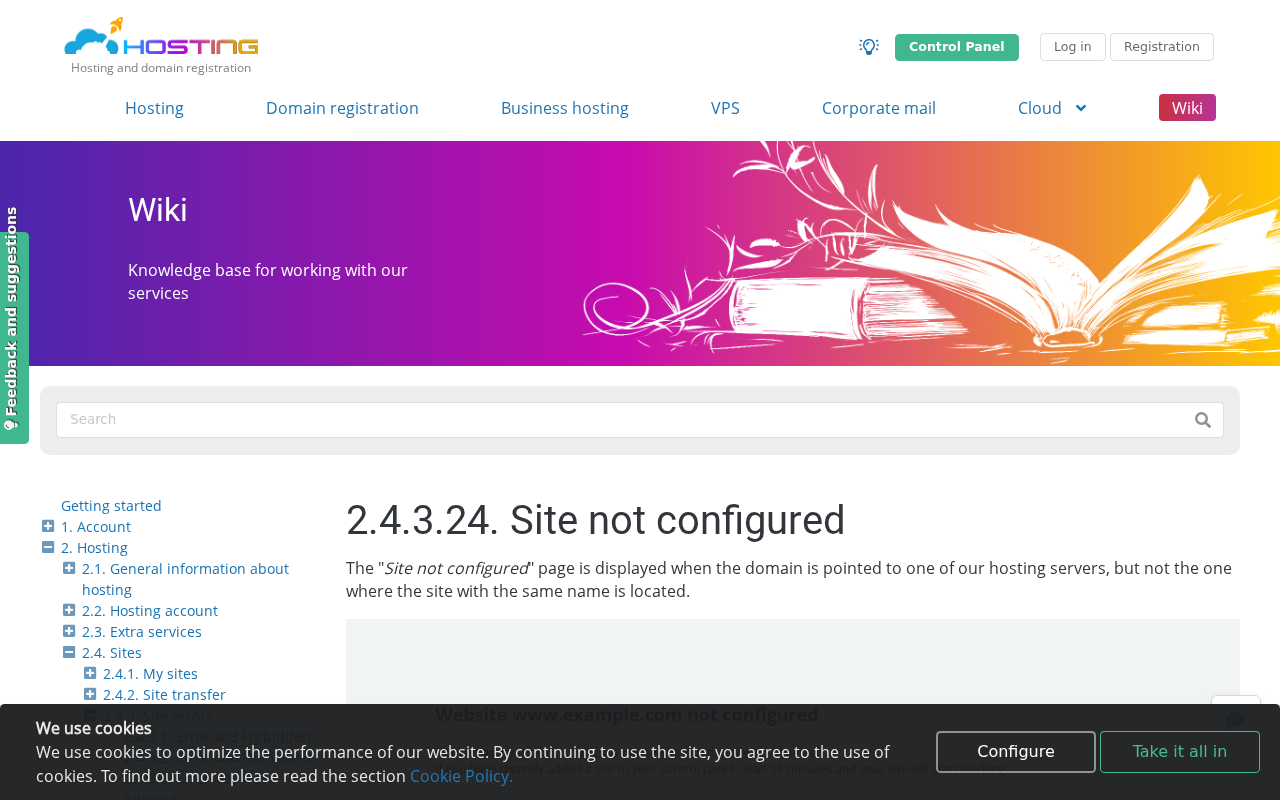Click the Configure cookies button
The height and width of the screenshot is (800, 1280).
pyautogui.click(x=1016, y=752)
